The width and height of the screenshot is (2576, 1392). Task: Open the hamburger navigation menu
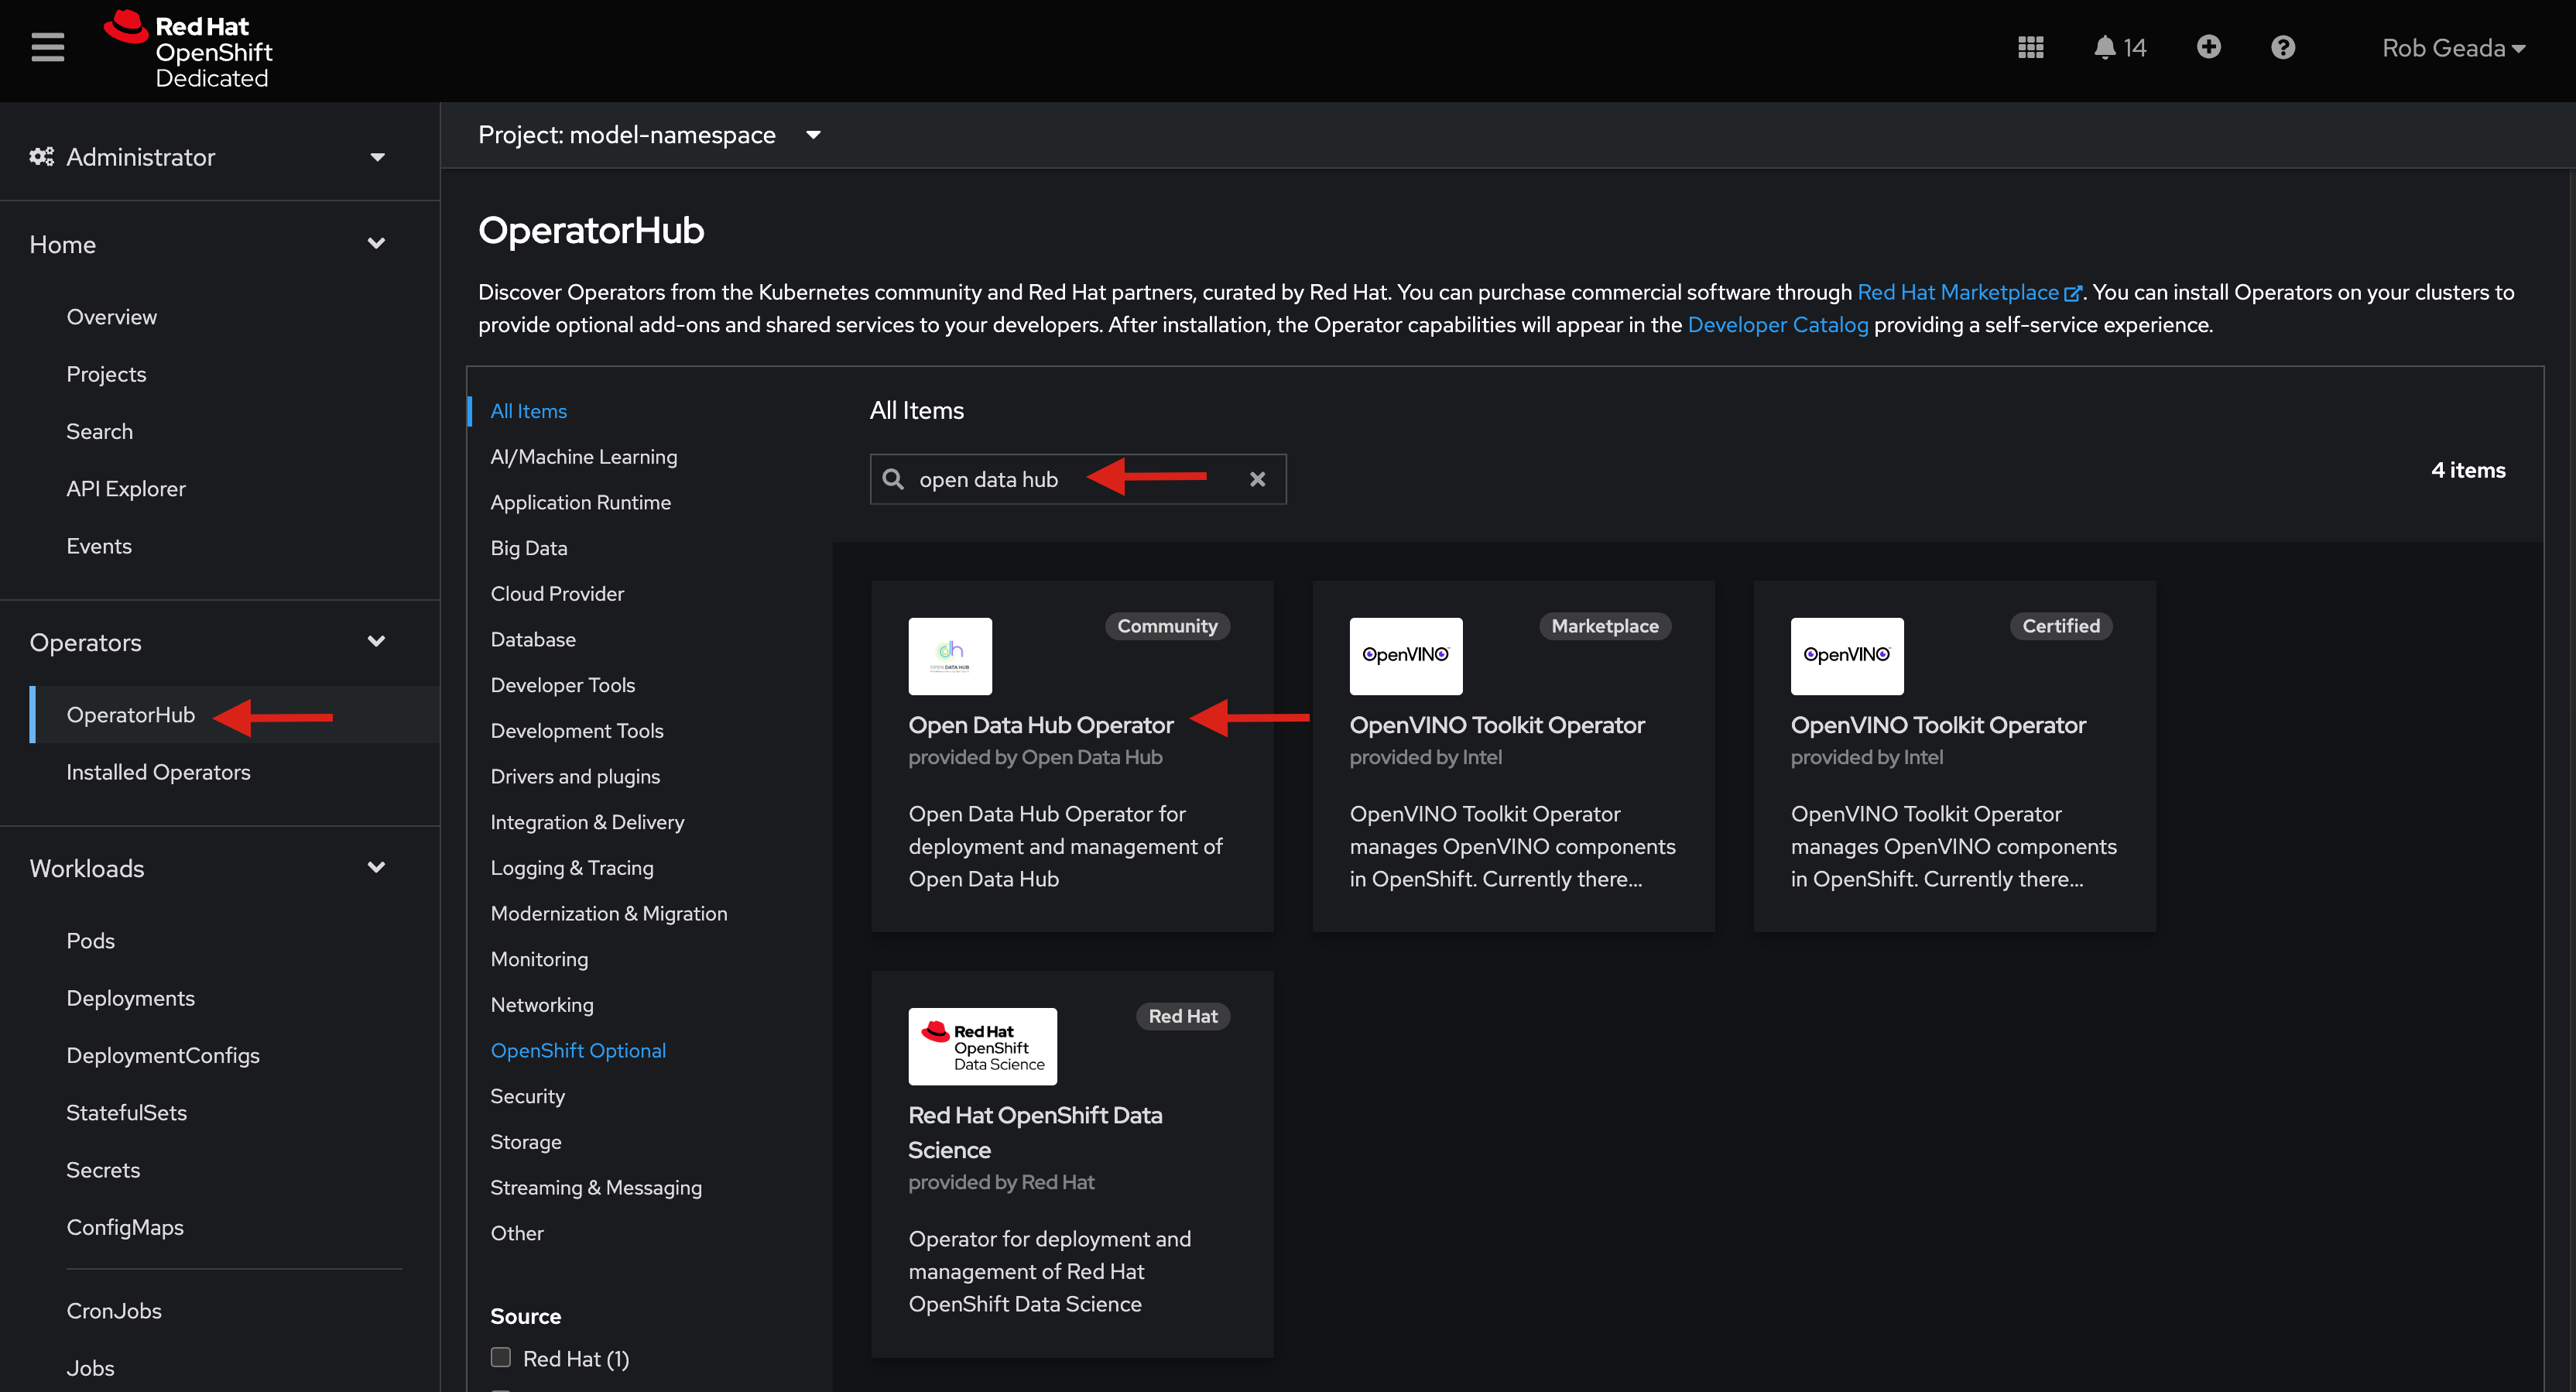pos(47,47)
